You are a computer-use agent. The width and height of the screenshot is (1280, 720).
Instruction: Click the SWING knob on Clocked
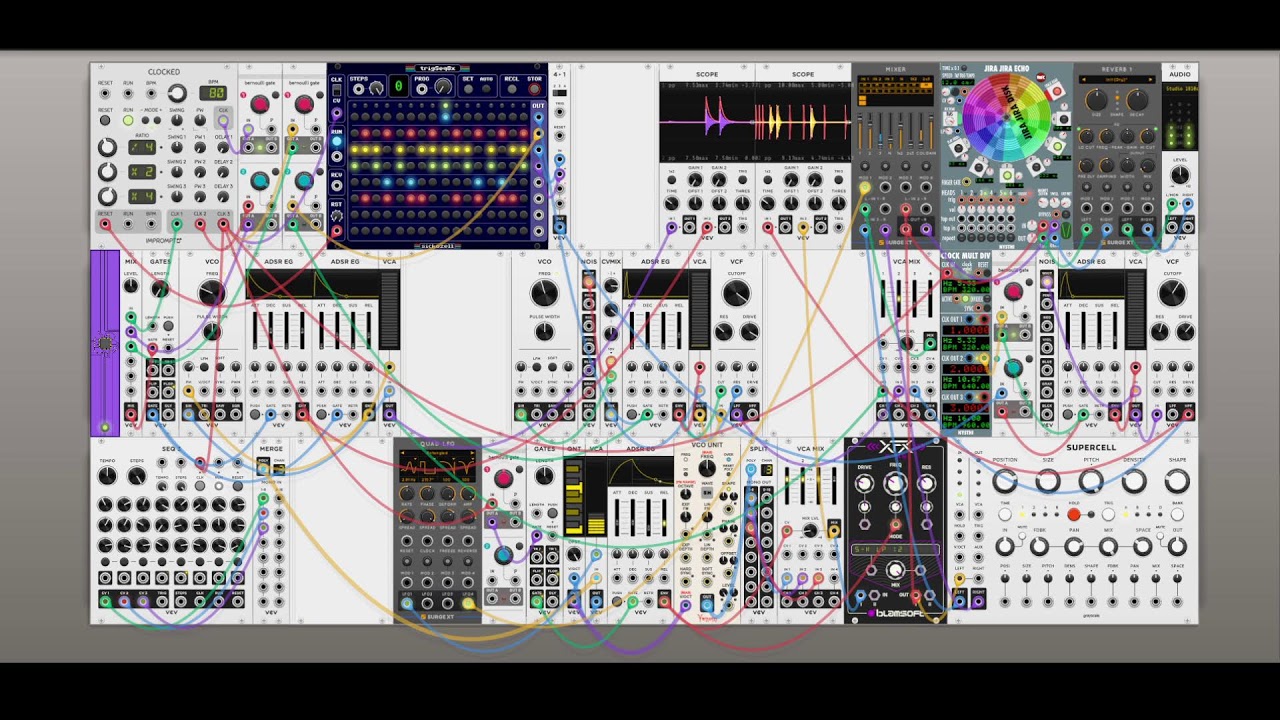tap(177, 120)
